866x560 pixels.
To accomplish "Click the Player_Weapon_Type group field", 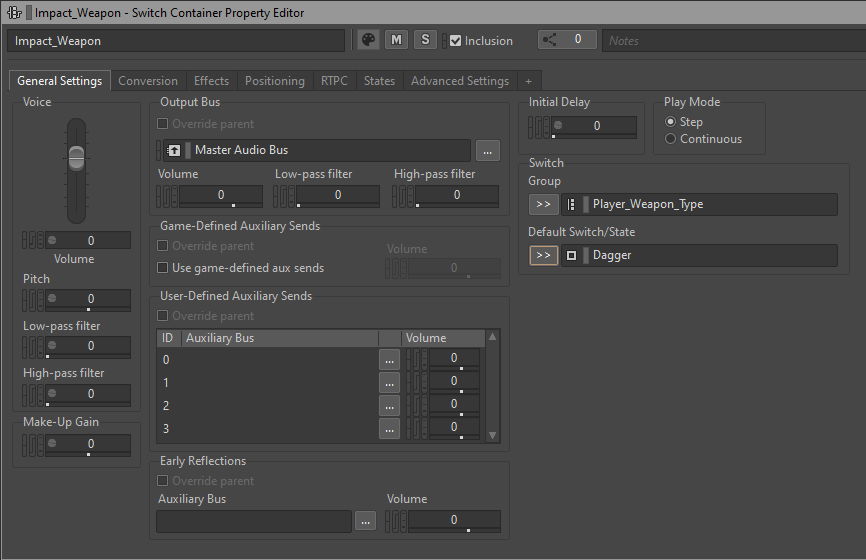I will [x=699, y=204].
